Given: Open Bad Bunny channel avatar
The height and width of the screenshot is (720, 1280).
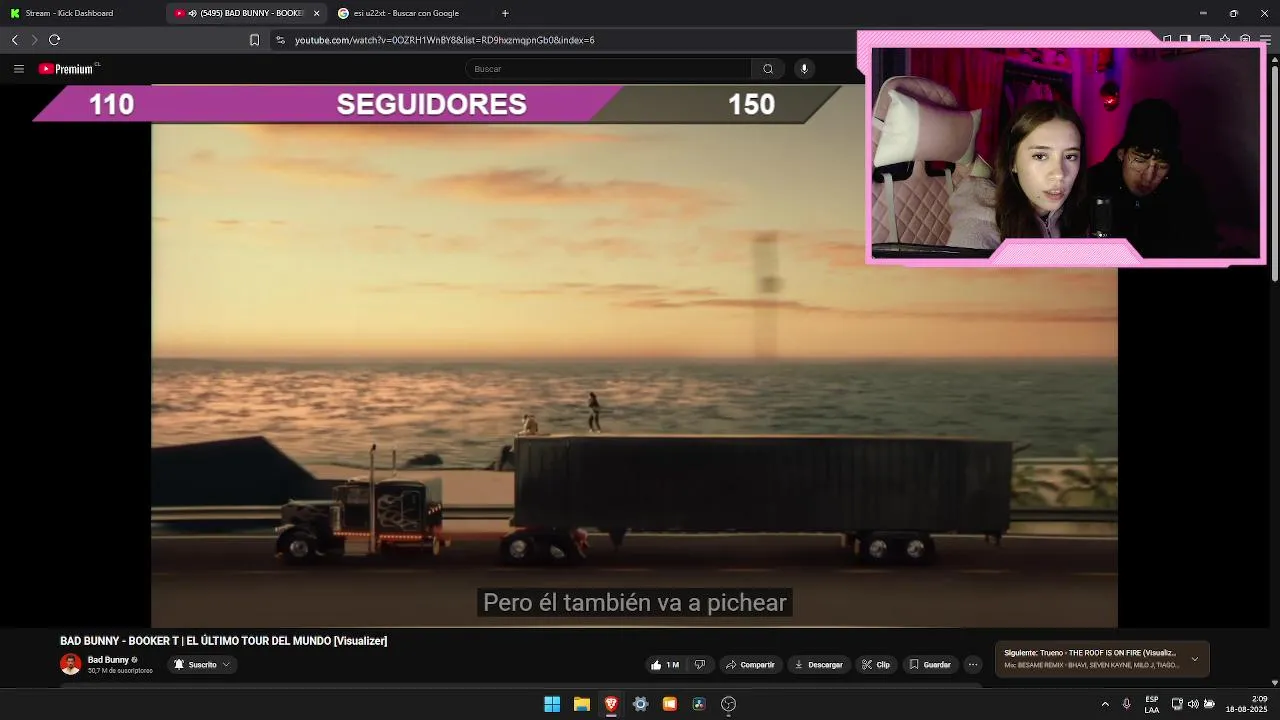Looking at the screenshot, I should pyautogui.click(x=70, y=664).
